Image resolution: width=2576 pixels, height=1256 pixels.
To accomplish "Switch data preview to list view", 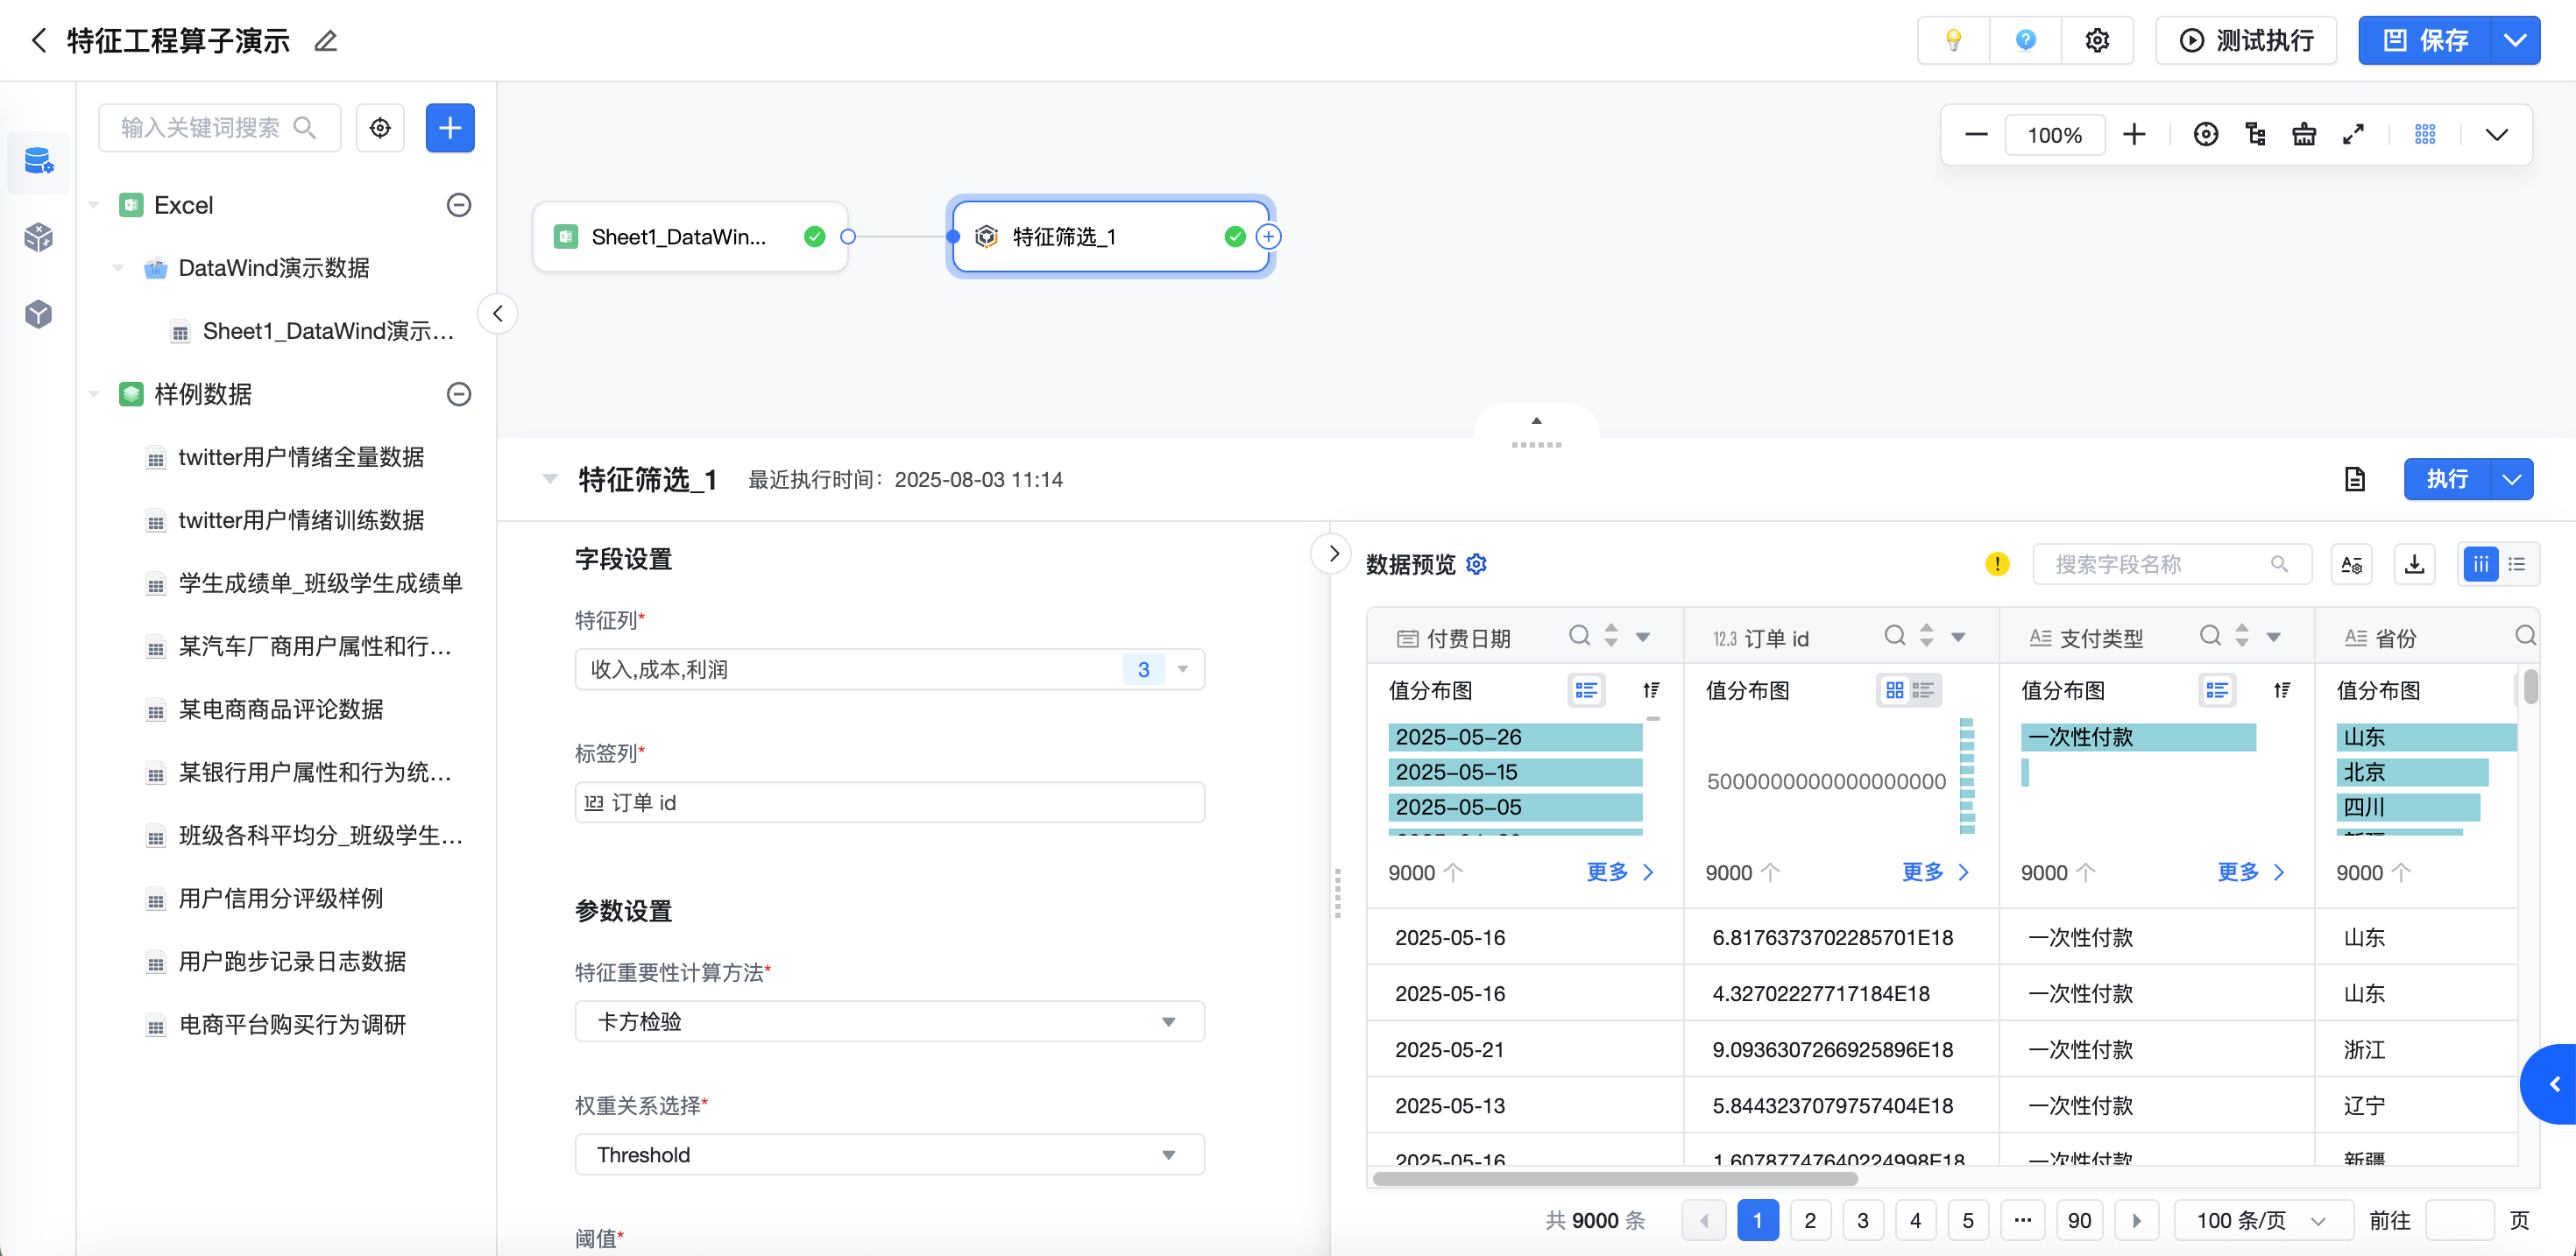I will [x=2517, y=564].
